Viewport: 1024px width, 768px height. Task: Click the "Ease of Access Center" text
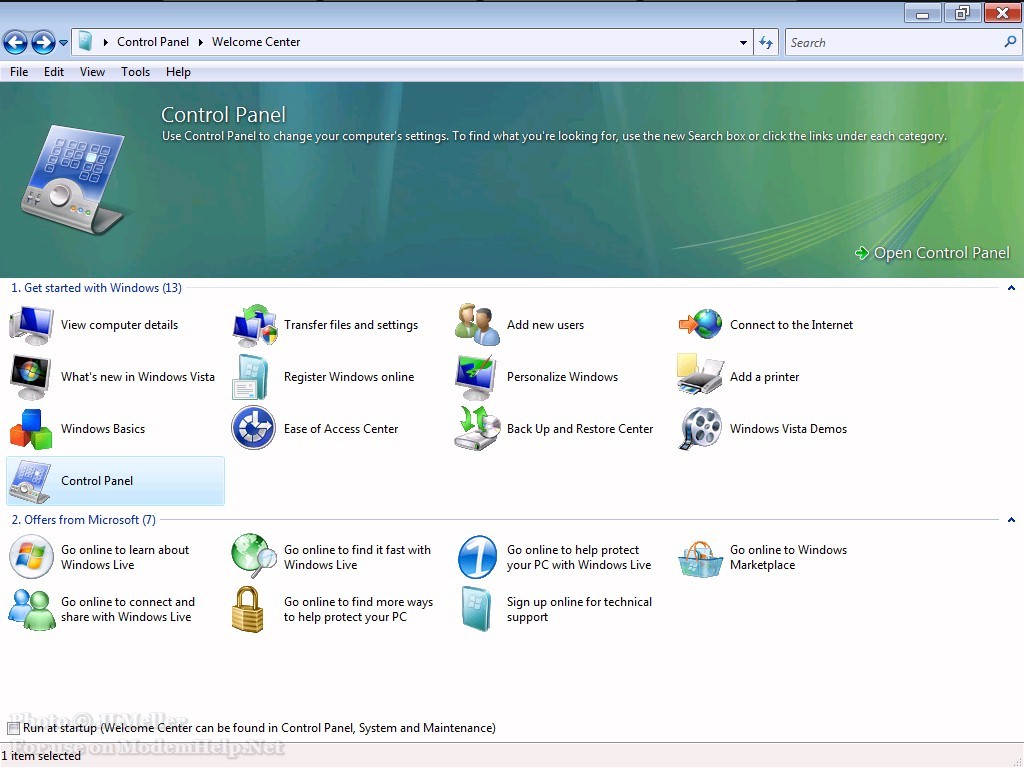click(x=341, y=429)
